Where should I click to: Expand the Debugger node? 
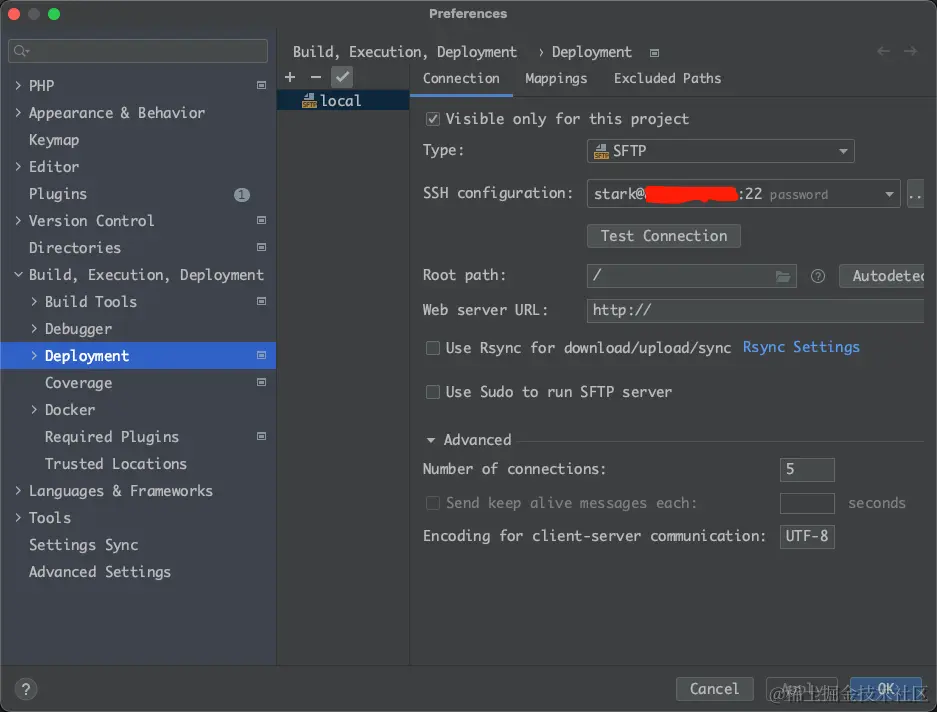[x=34, y=328]
